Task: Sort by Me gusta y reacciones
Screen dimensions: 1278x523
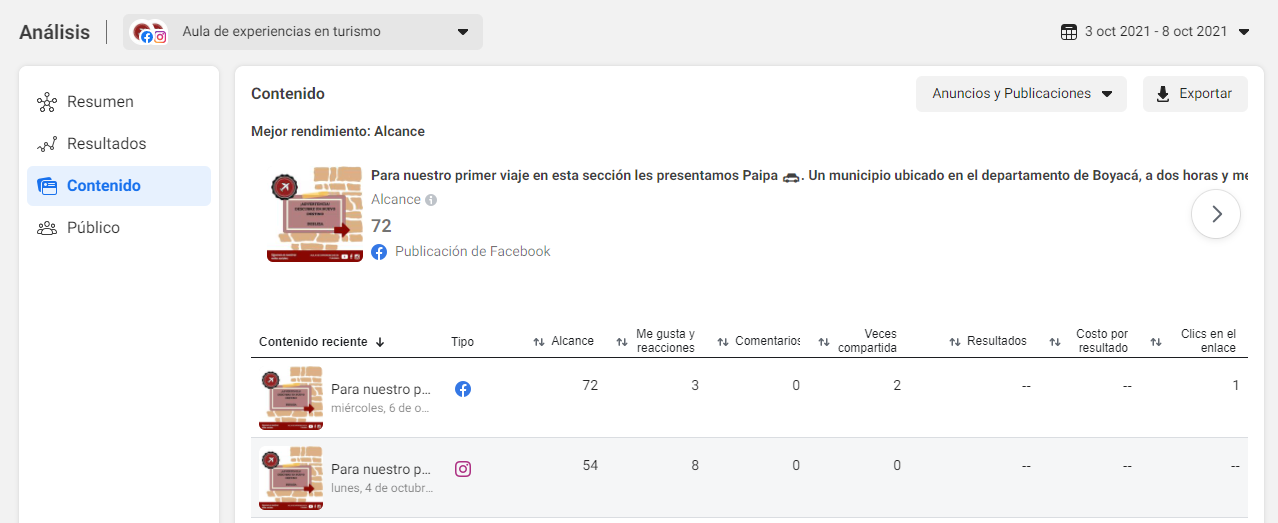Action: [x=622, y=342]
